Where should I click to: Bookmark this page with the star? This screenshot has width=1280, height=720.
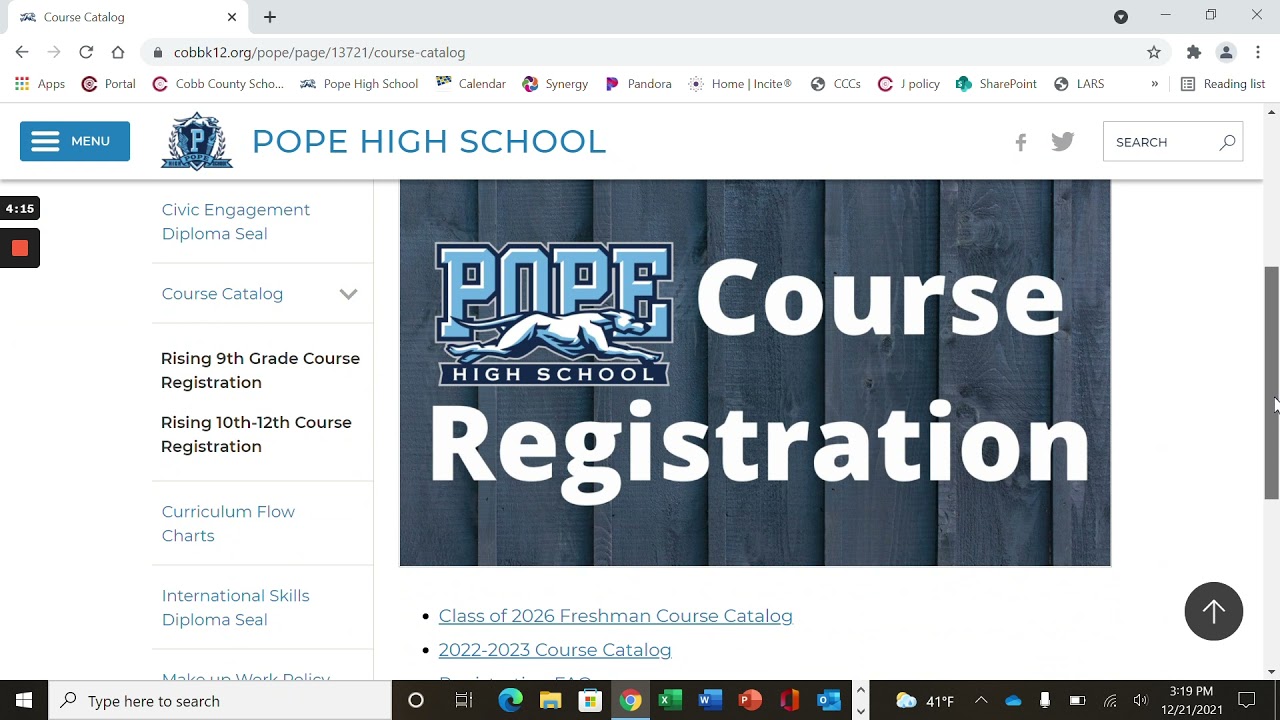pos(1154,52)
